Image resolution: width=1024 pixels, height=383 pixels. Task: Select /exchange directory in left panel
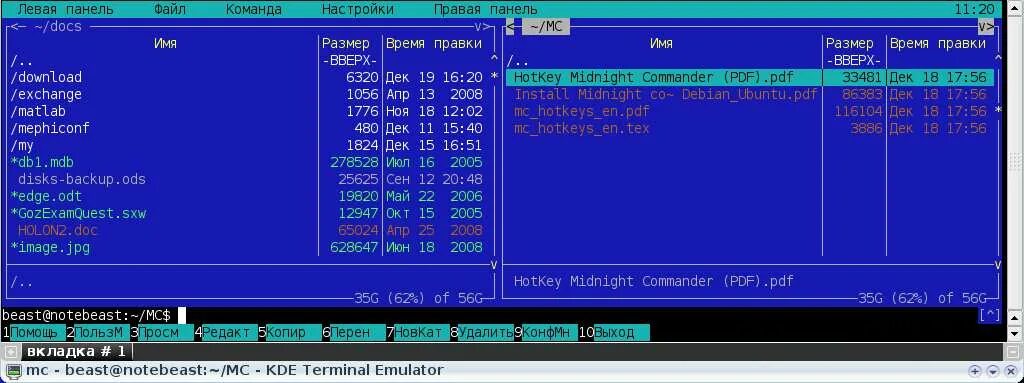247,94
